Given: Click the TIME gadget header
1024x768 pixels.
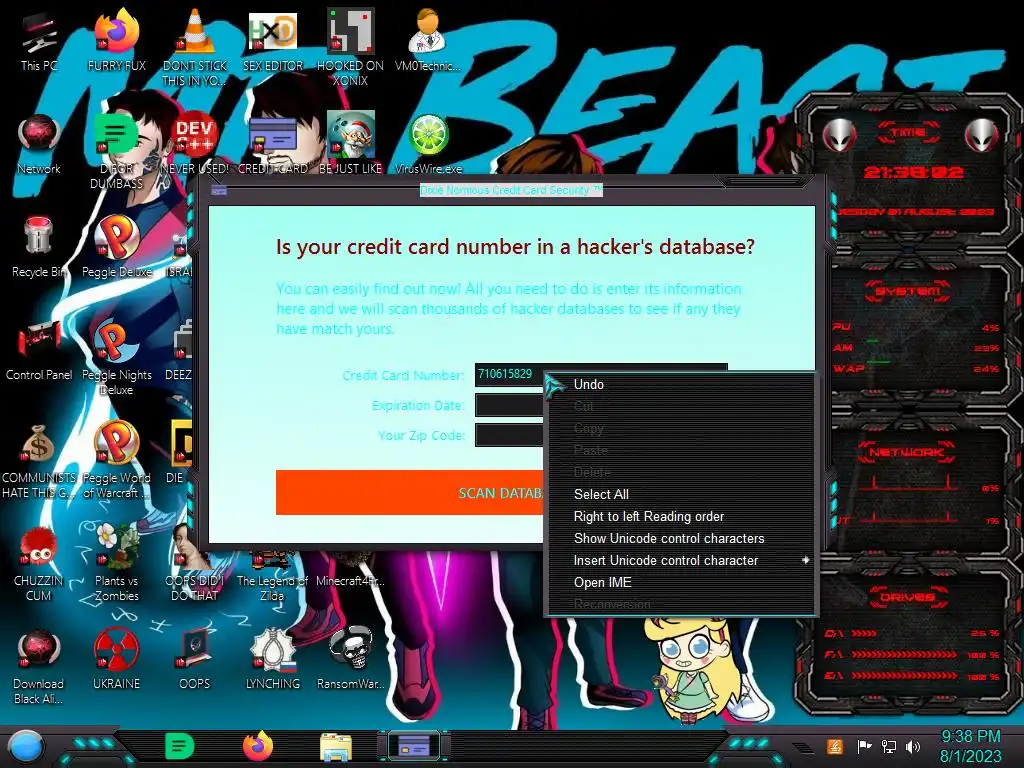Looking at the screenshot, I should click(908, 132).
